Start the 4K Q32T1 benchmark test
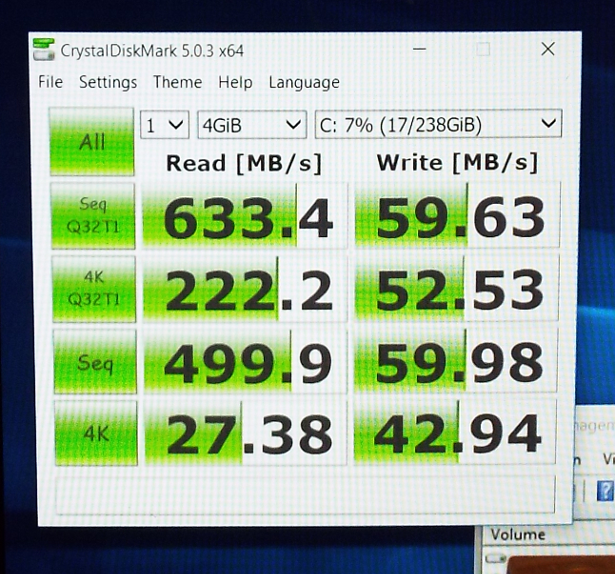Screen dimensions: 615x574 91,288
